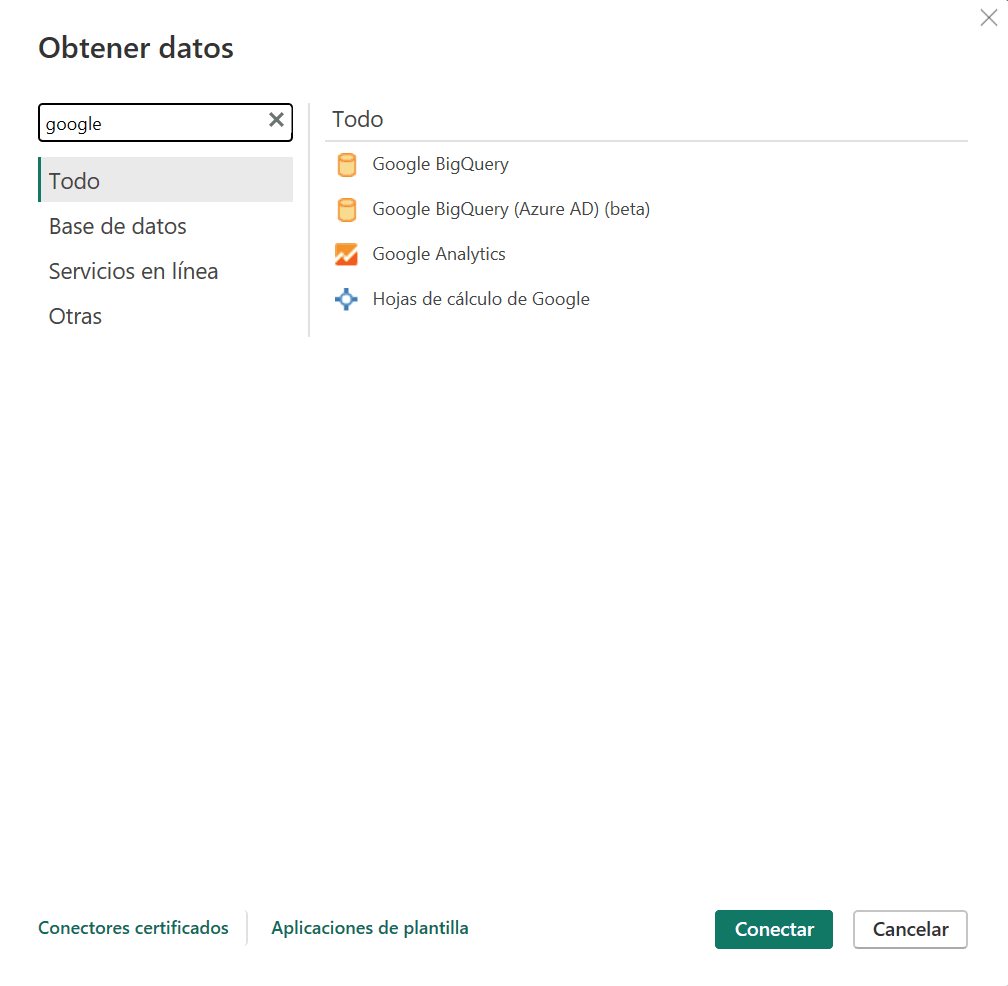Select the Servicios en línea category

click(133, 271)
